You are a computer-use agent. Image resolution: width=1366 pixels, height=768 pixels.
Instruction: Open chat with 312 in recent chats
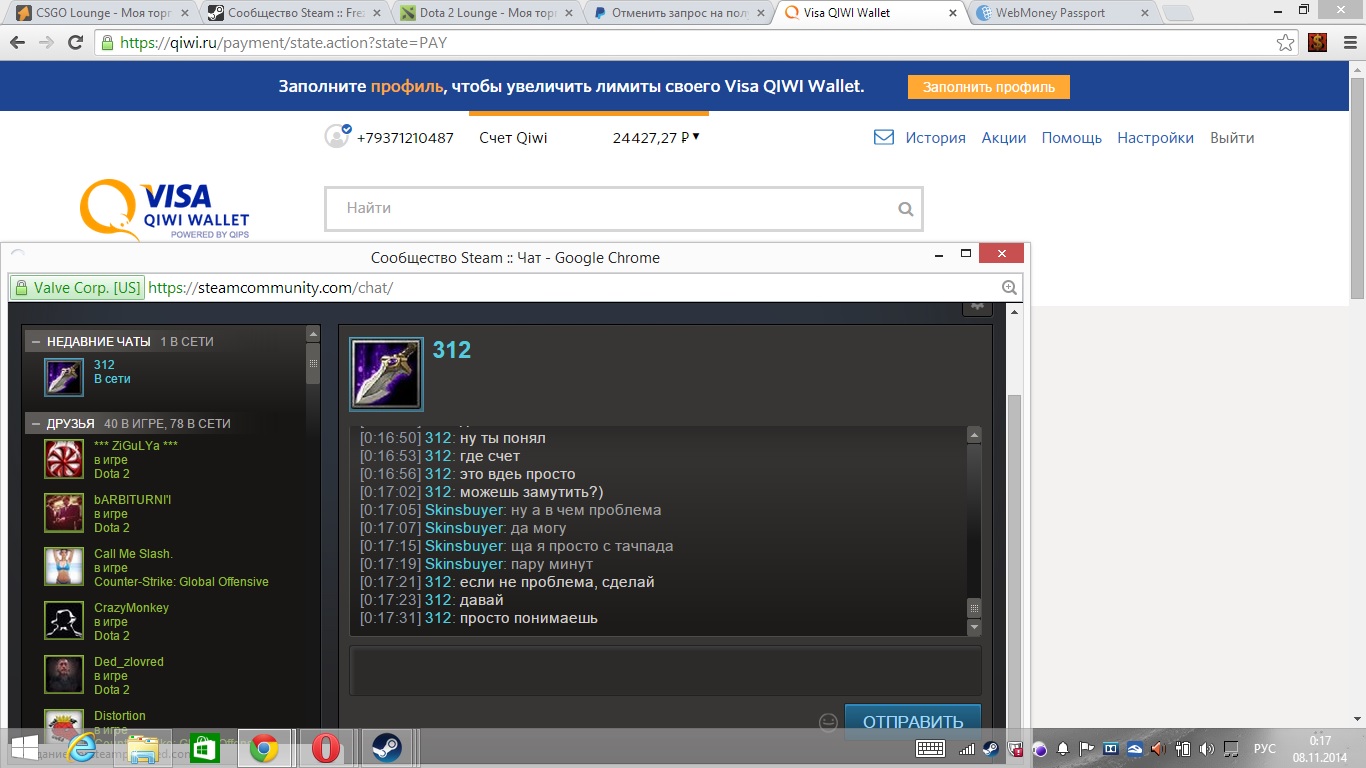pos(166,377)
